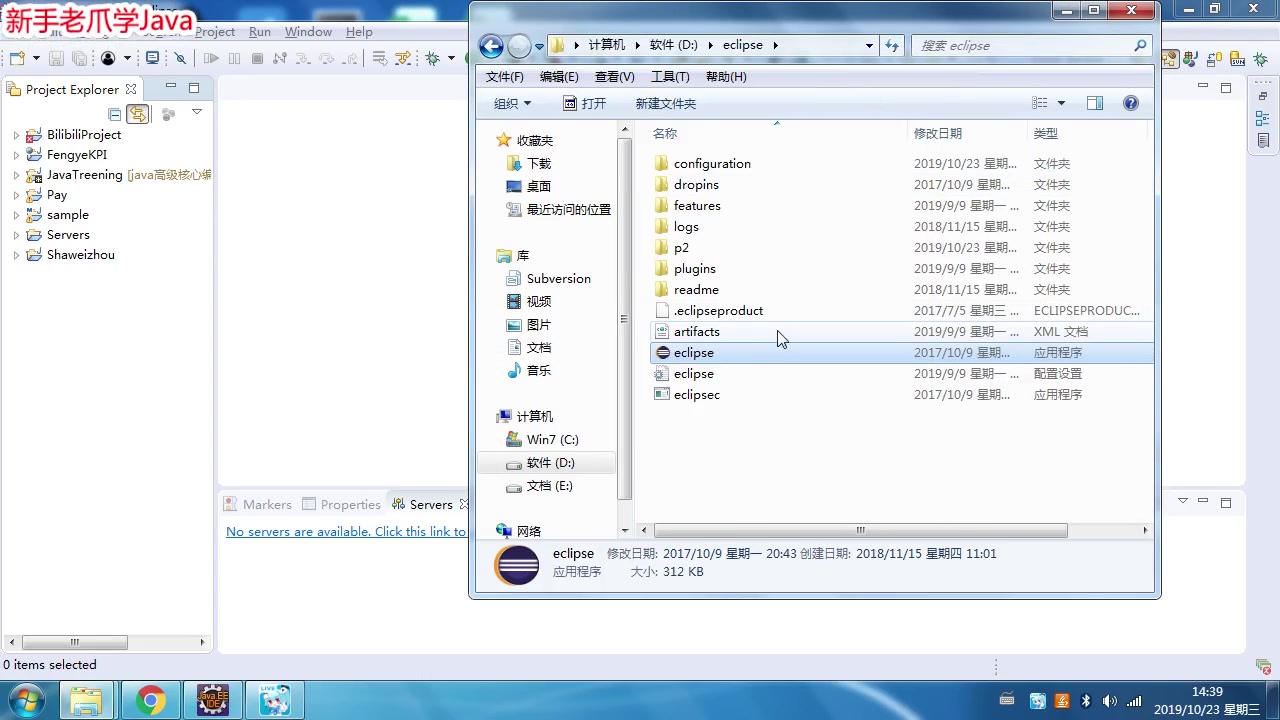
Task: Click the 新建文件夹 button
Action: click(x=665, y=103)
